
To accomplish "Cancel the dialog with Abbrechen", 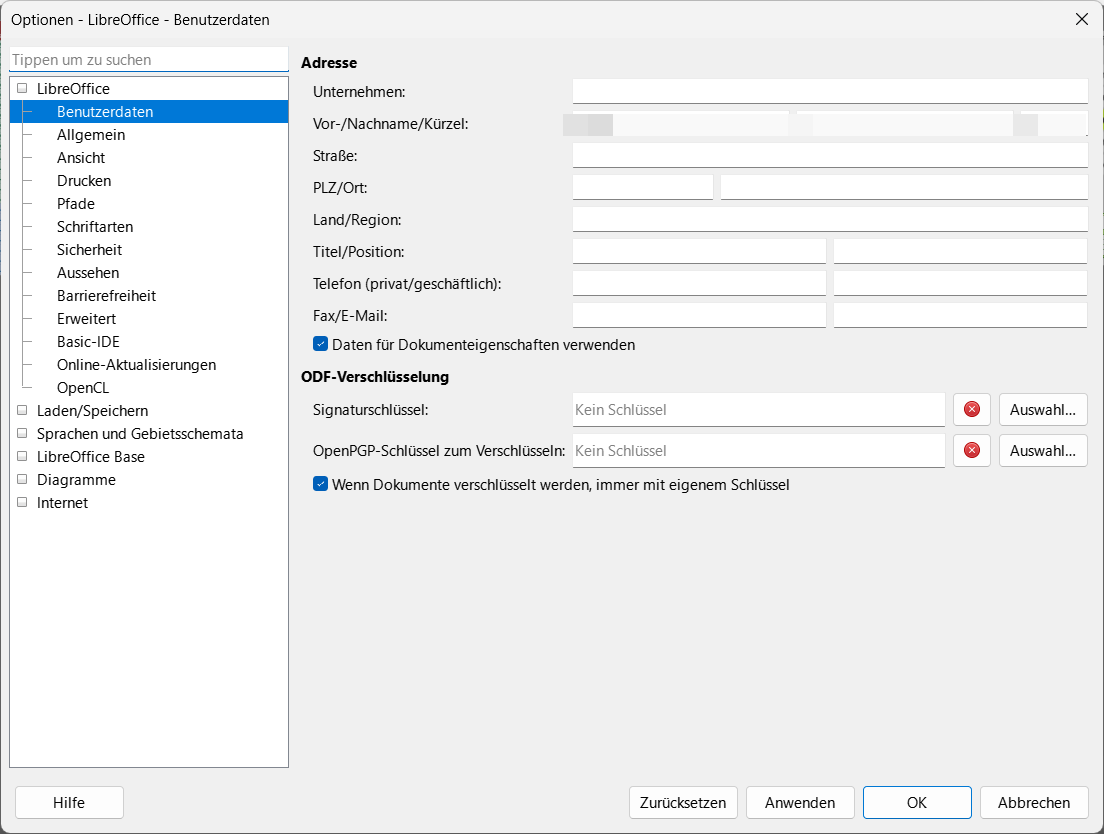I will (1034, 802).
